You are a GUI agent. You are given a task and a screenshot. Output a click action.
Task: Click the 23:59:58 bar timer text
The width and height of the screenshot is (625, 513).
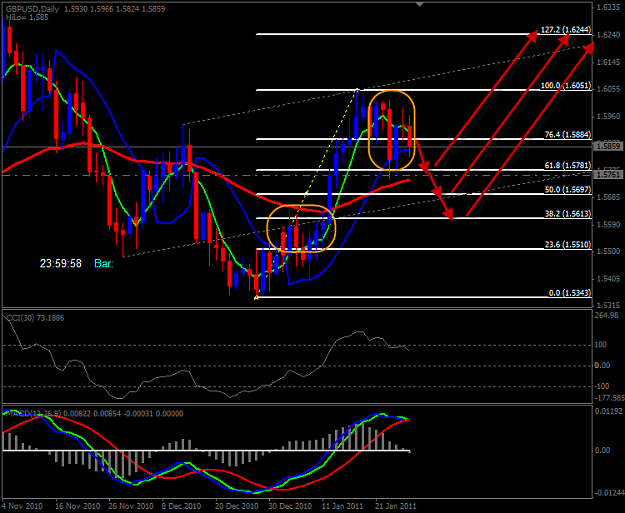pos(61,263)
